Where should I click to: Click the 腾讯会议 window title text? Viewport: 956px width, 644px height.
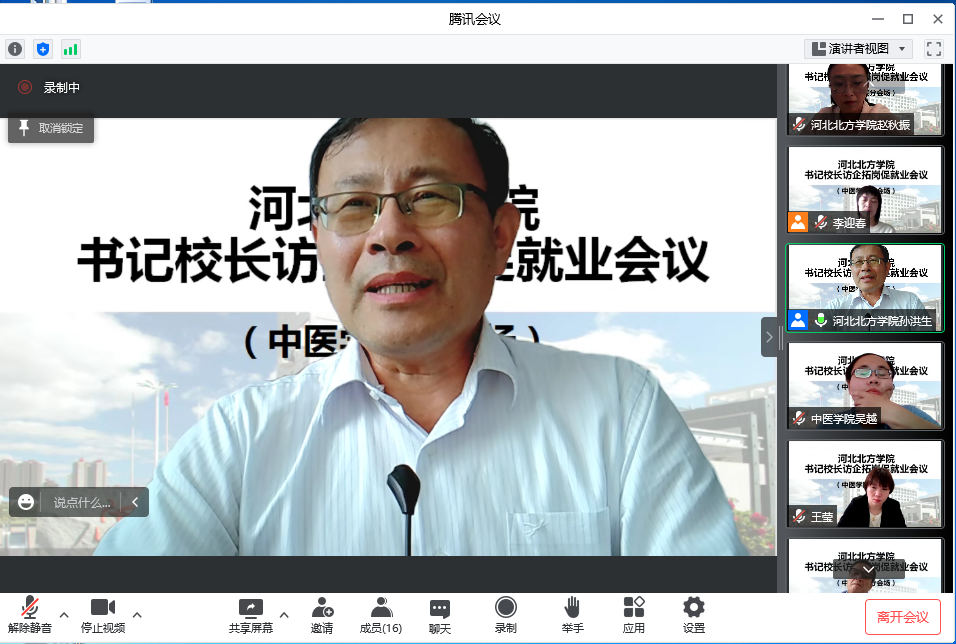pos(474,19)
